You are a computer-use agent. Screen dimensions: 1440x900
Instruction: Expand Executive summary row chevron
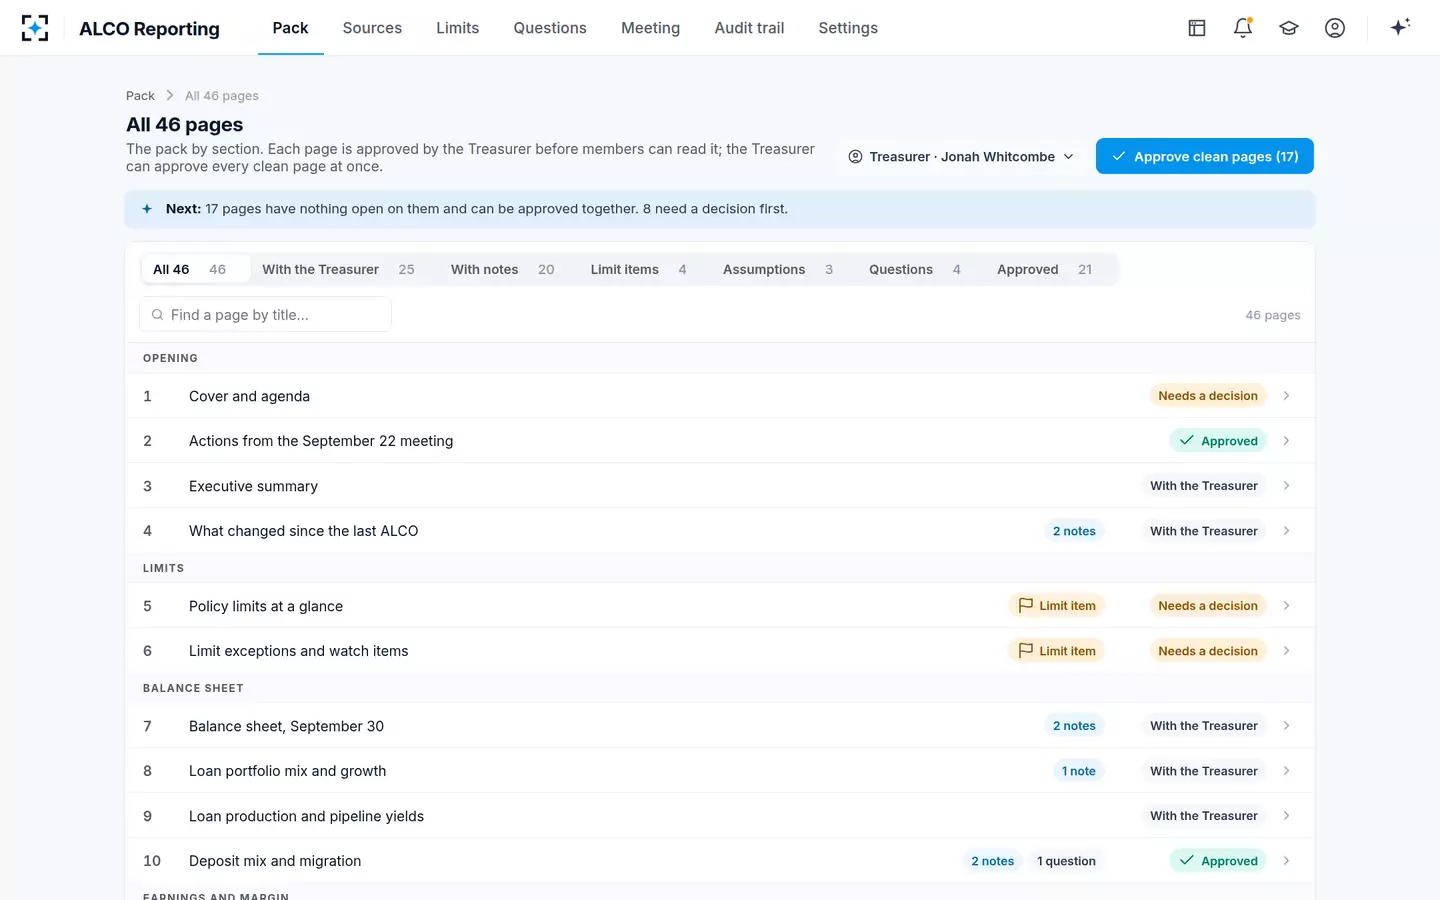[x=1286, y=486]
